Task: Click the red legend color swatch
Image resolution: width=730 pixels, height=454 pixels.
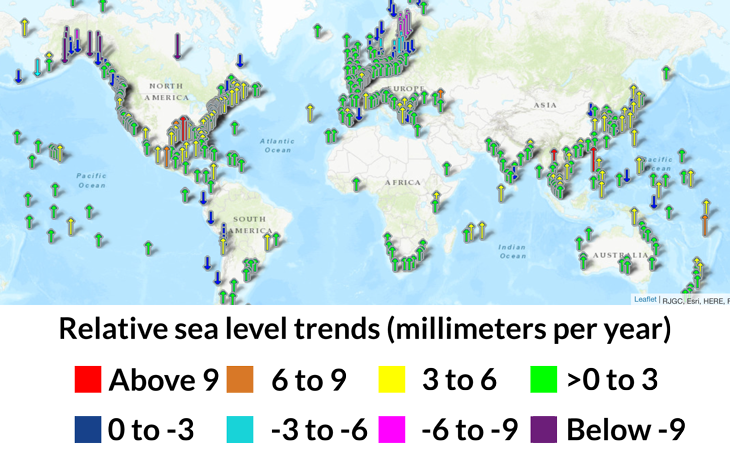Action: (x=88, y=380)
